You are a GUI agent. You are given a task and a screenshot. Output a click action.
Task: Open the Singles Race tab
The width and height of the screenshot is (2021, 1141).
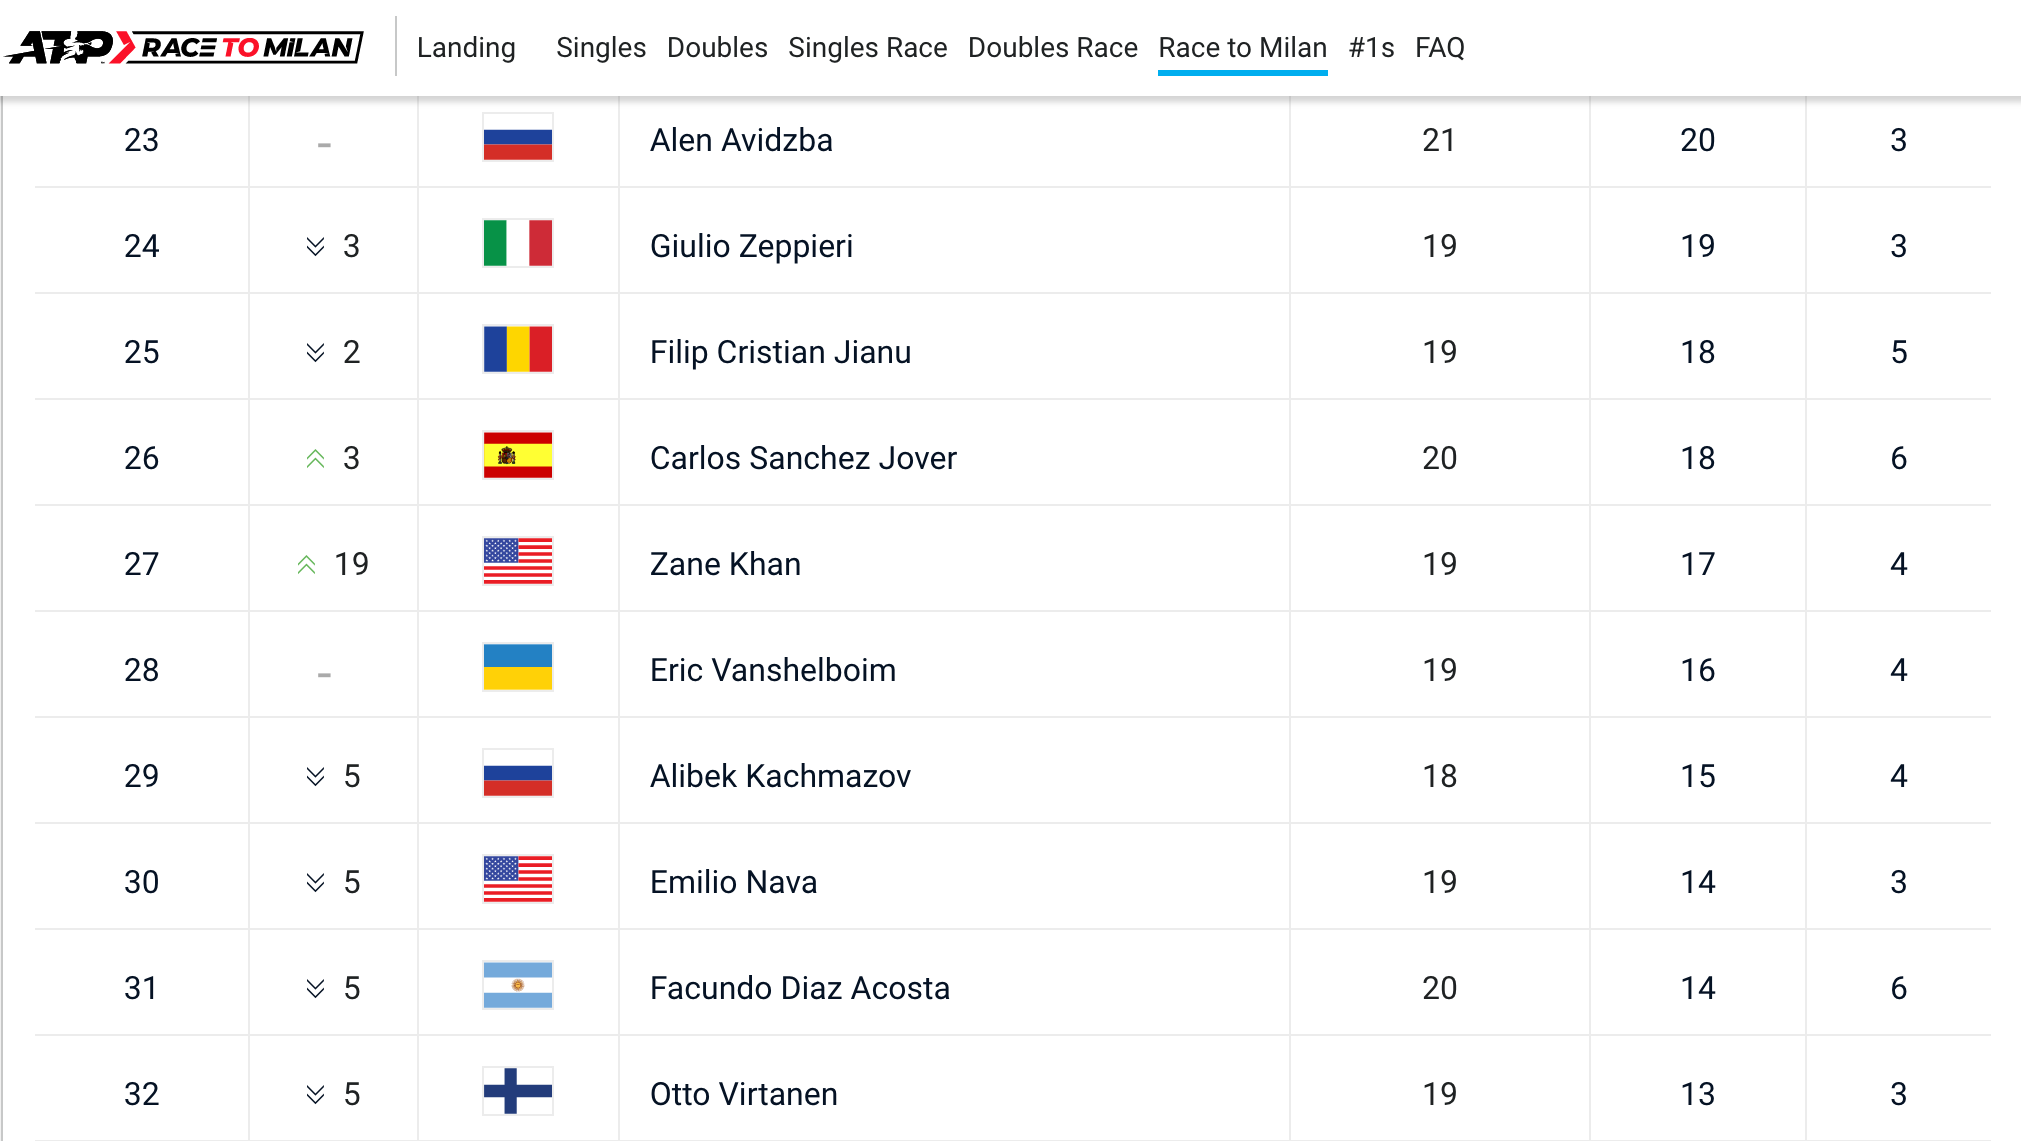click(867, 47)
